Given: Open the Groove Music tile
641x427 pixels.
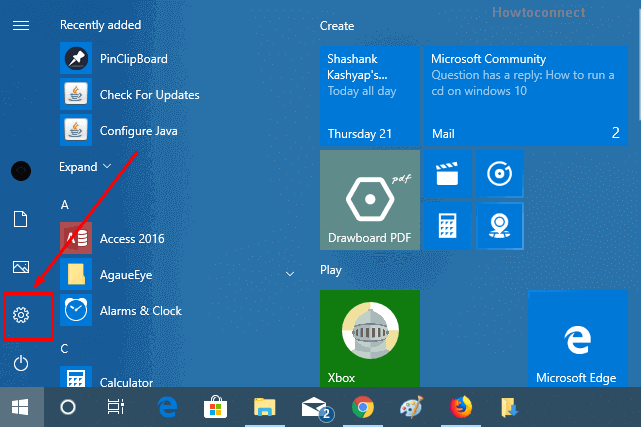Looking at the screenshot, I should [500, 174].
